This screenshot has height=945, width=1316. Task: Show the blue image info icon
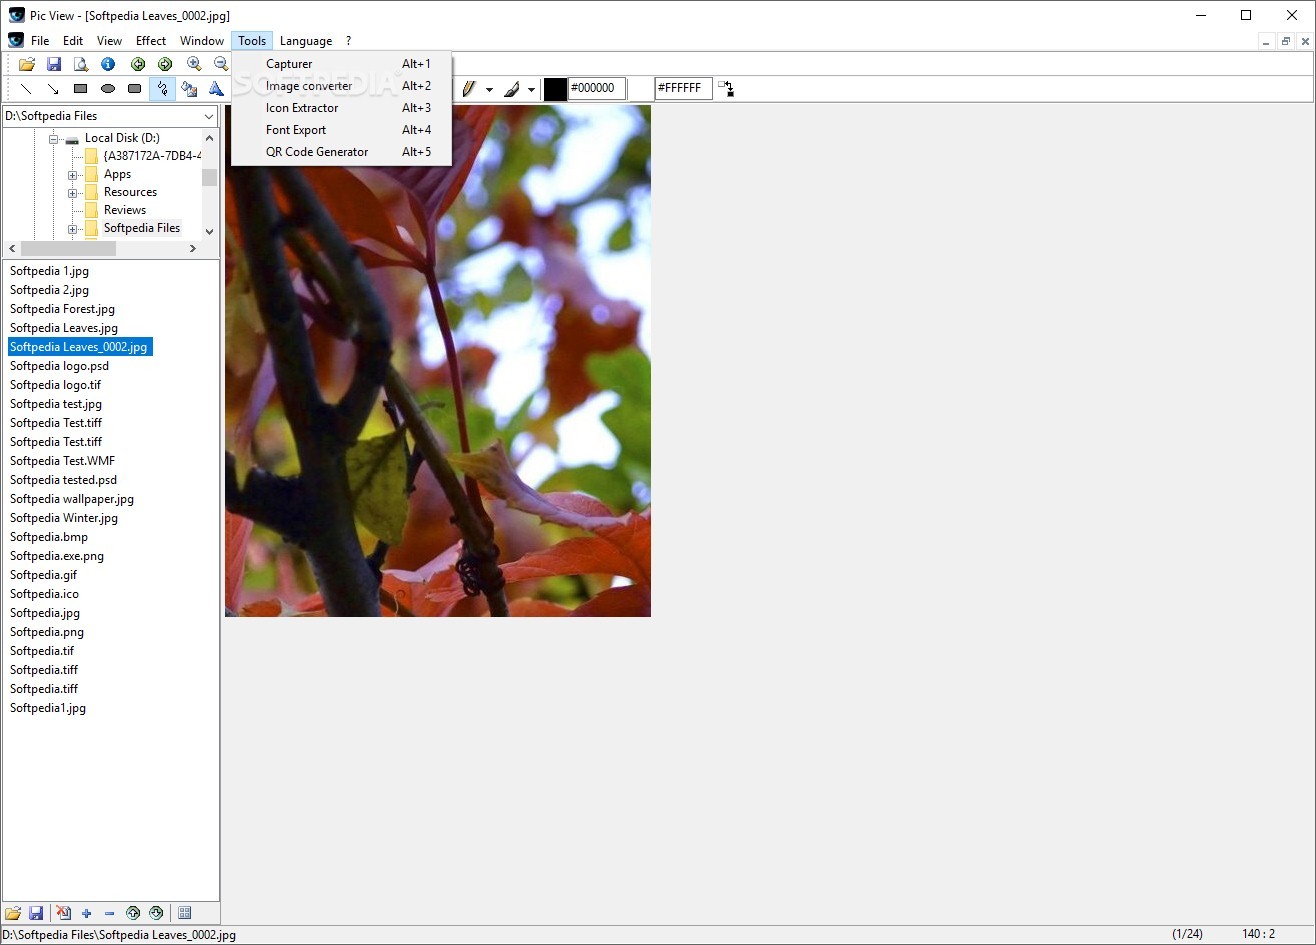[108, 64]
